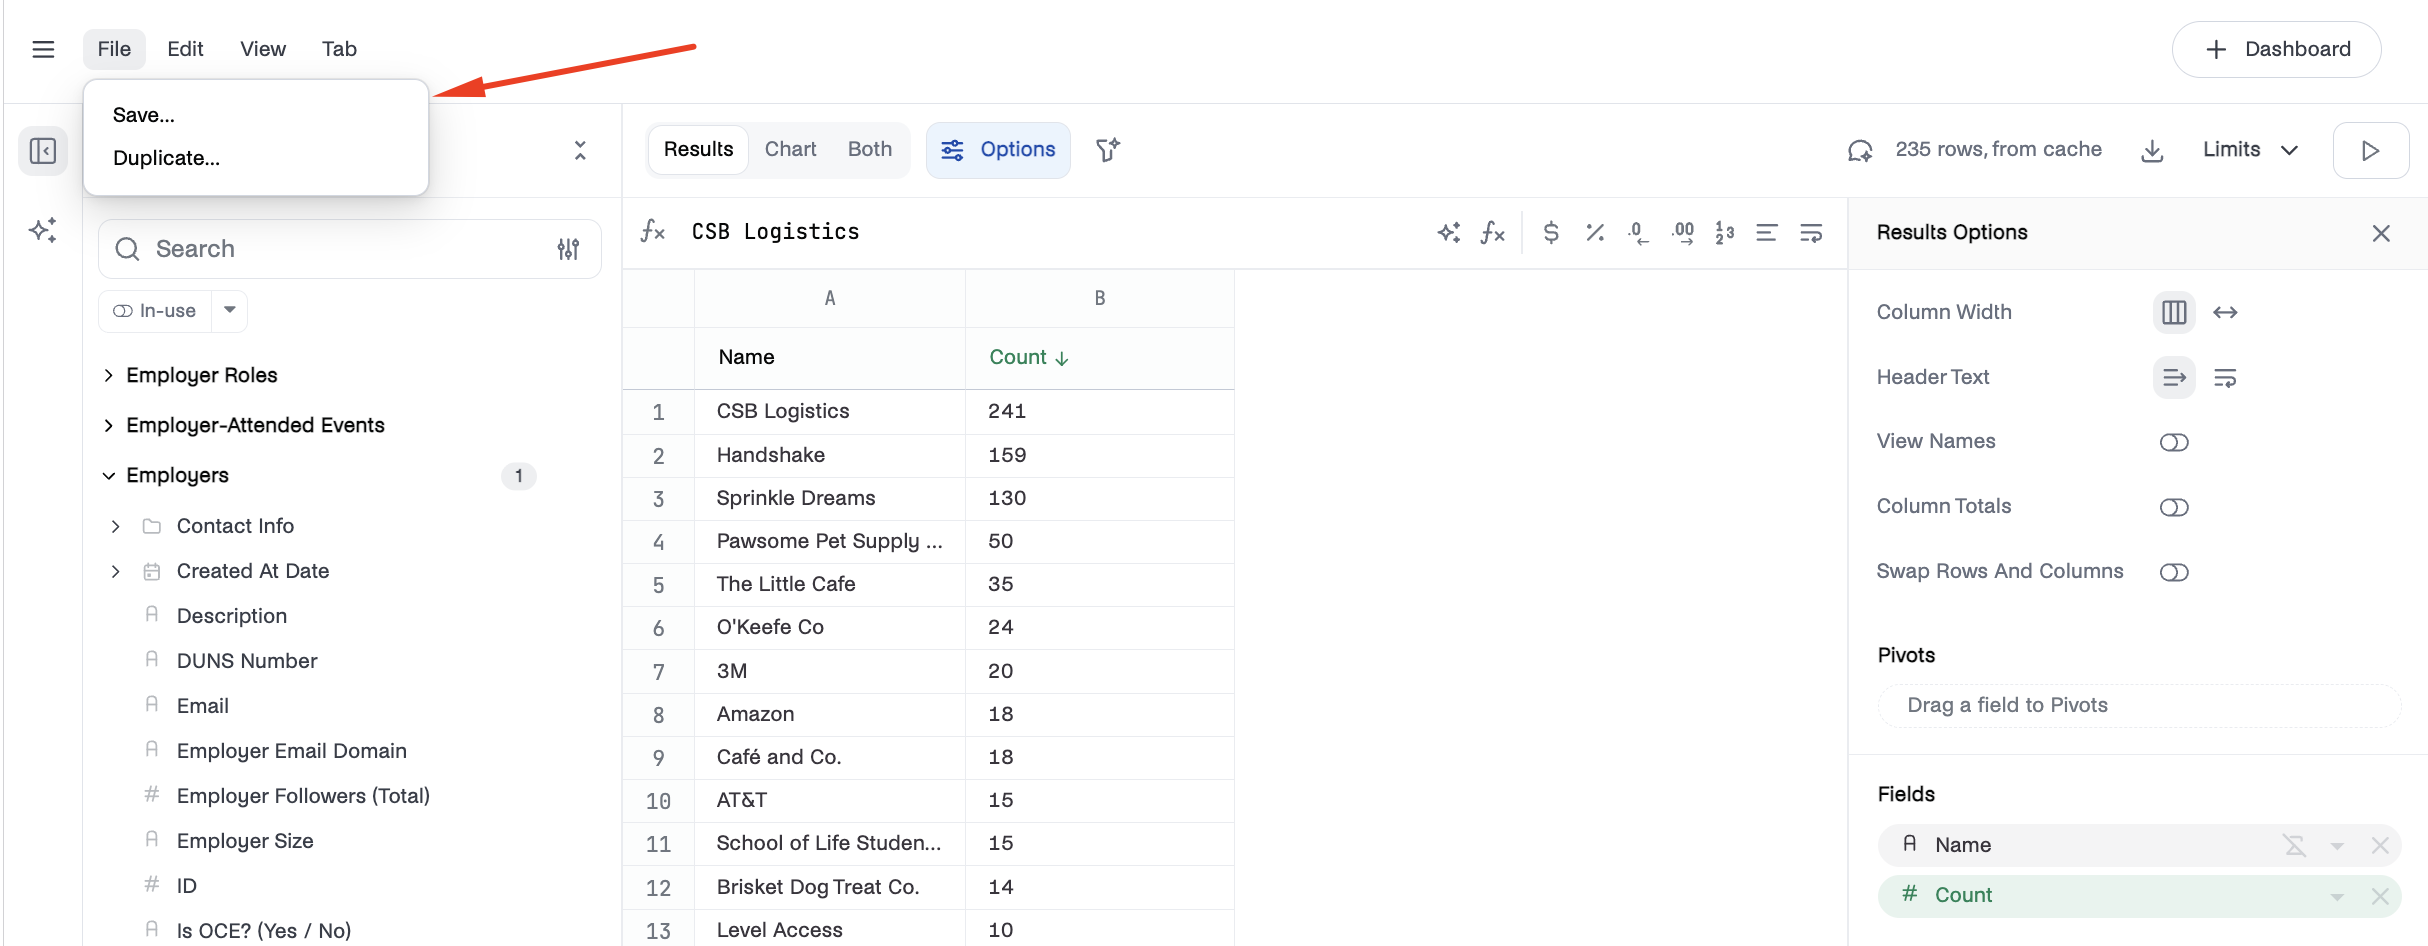The width and height of the screenshot is (2428, 946).
Task: Toggle text wrap in toolbar
Action: pos(1811,232)
